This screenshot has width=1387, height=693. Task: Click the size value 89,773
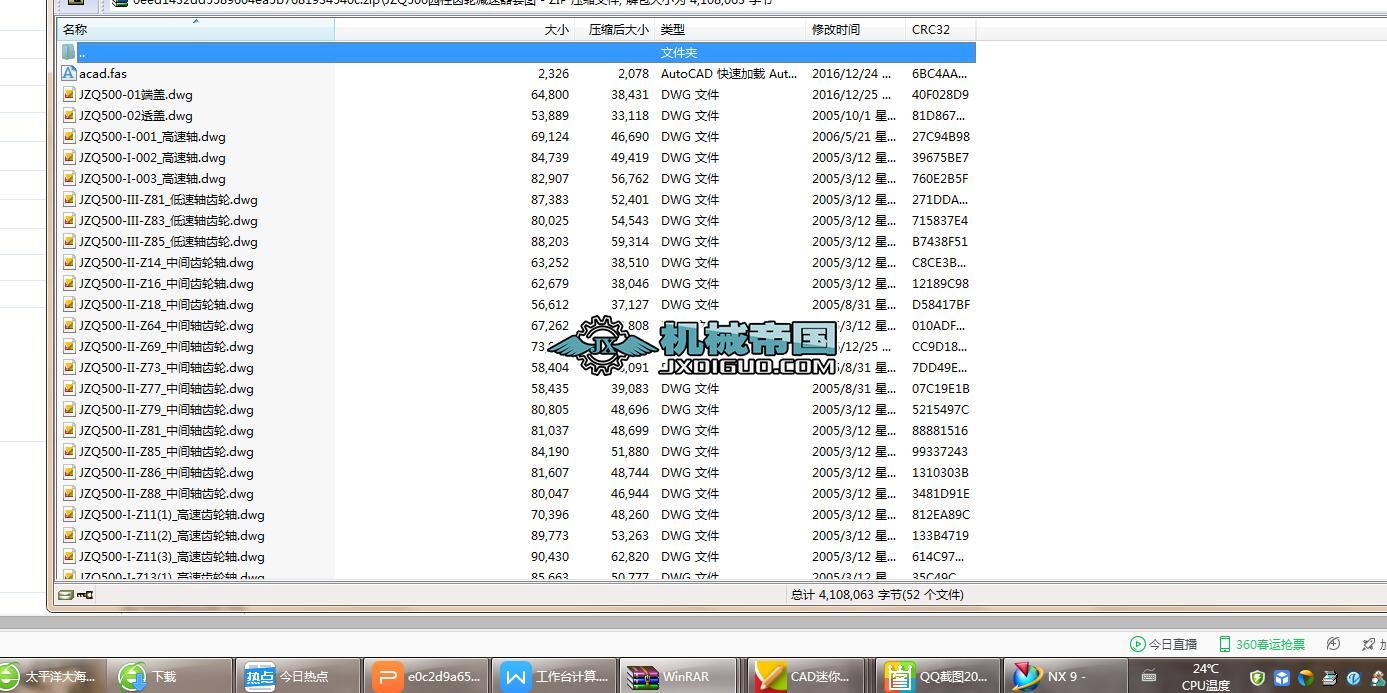550,535
